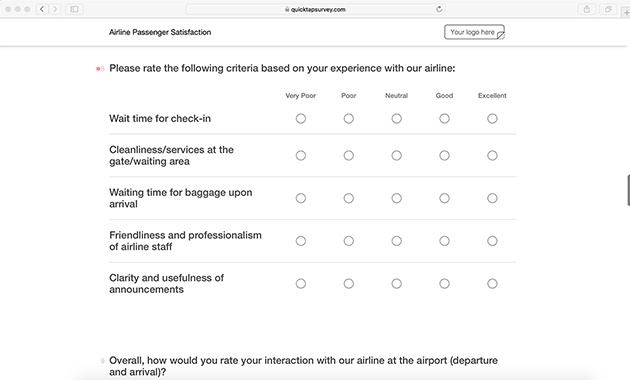The image size is (630, 380).
Task: Reload the page with the refresh icon
Action: tap(439, 9)
